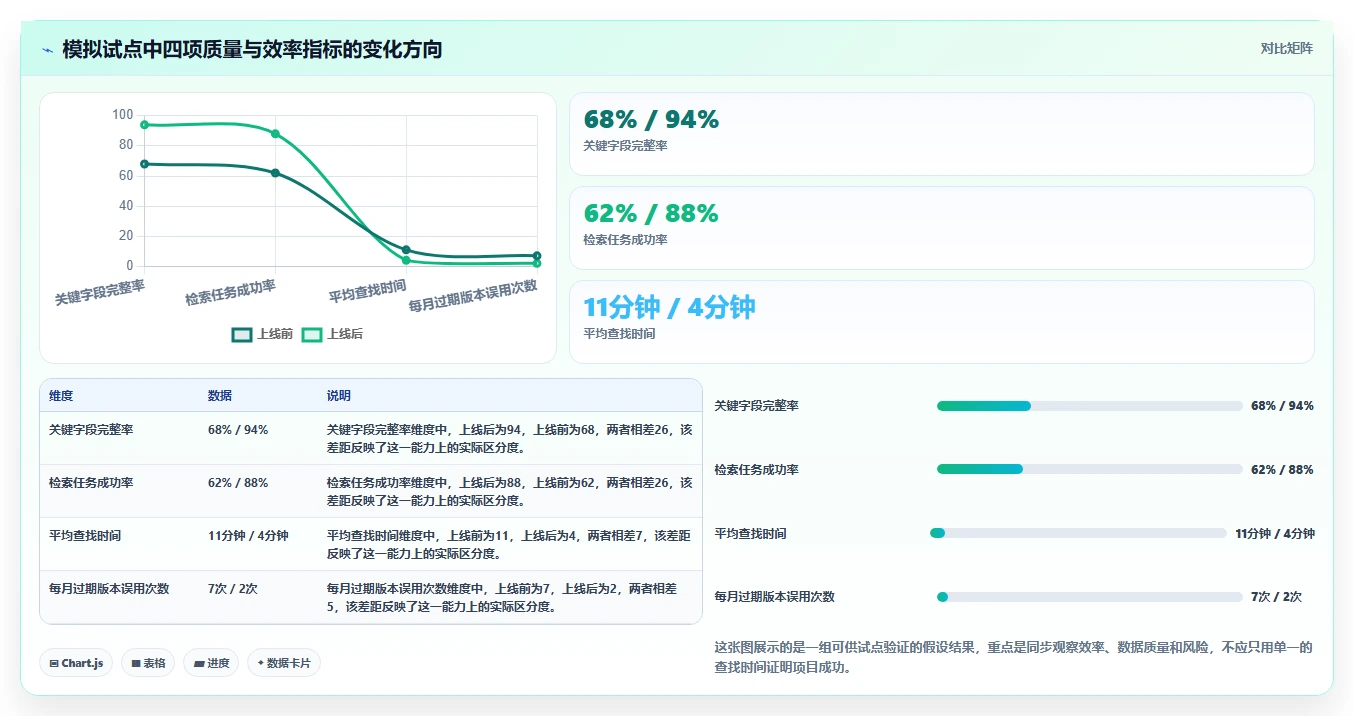
Task: Click the 68% / 94% value beside the progress bar
Action: tap(1282, 406)
